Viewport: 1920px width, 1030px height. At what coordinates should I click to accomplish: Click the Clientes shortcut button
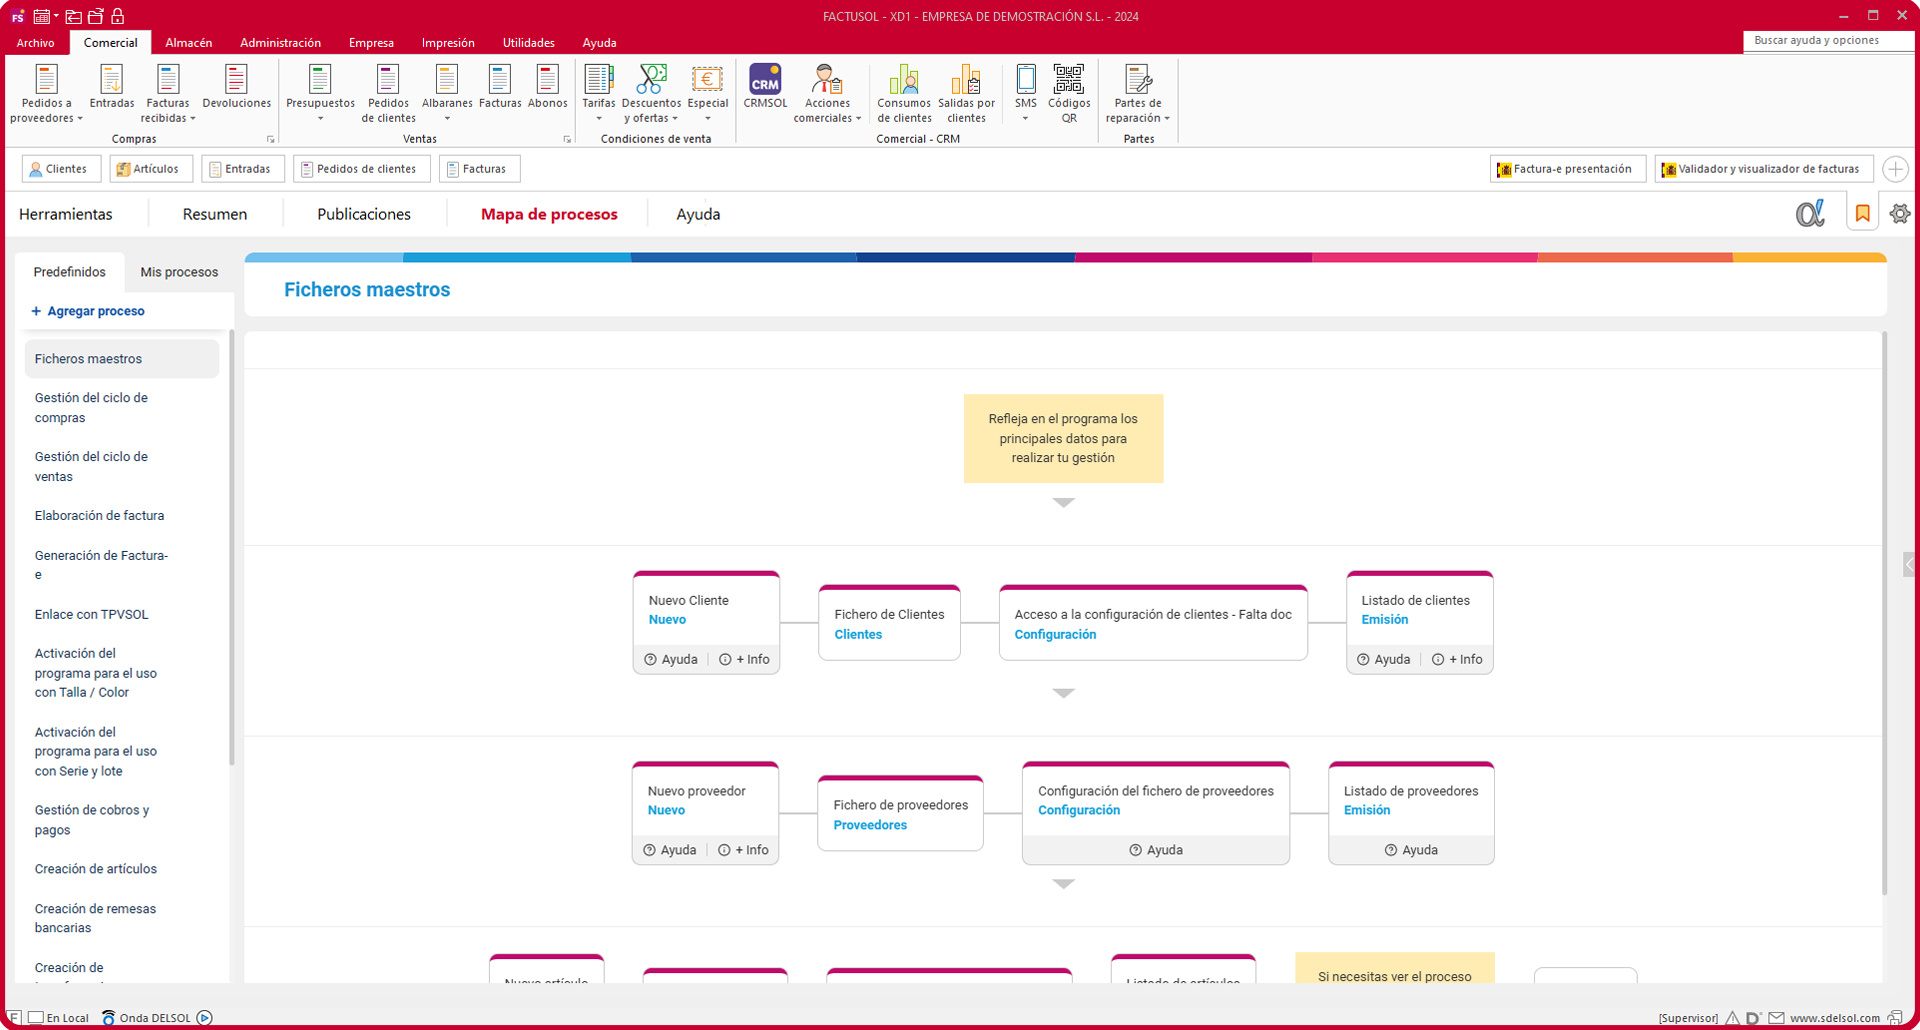(x=61, y=169)
